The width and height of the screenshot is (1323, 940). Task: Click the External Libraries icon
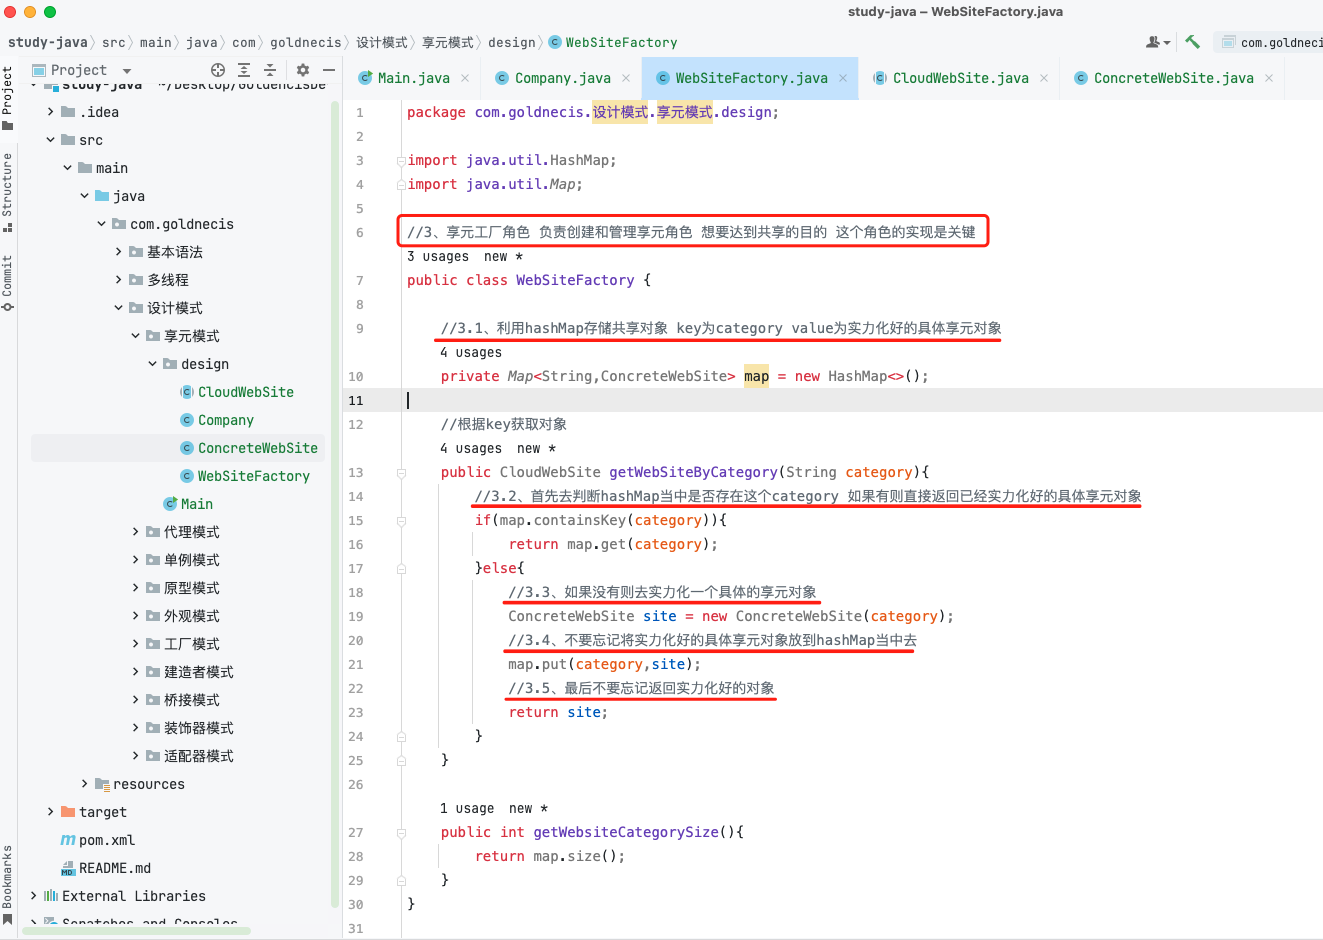pyautogui.click(x=51, y=896)
